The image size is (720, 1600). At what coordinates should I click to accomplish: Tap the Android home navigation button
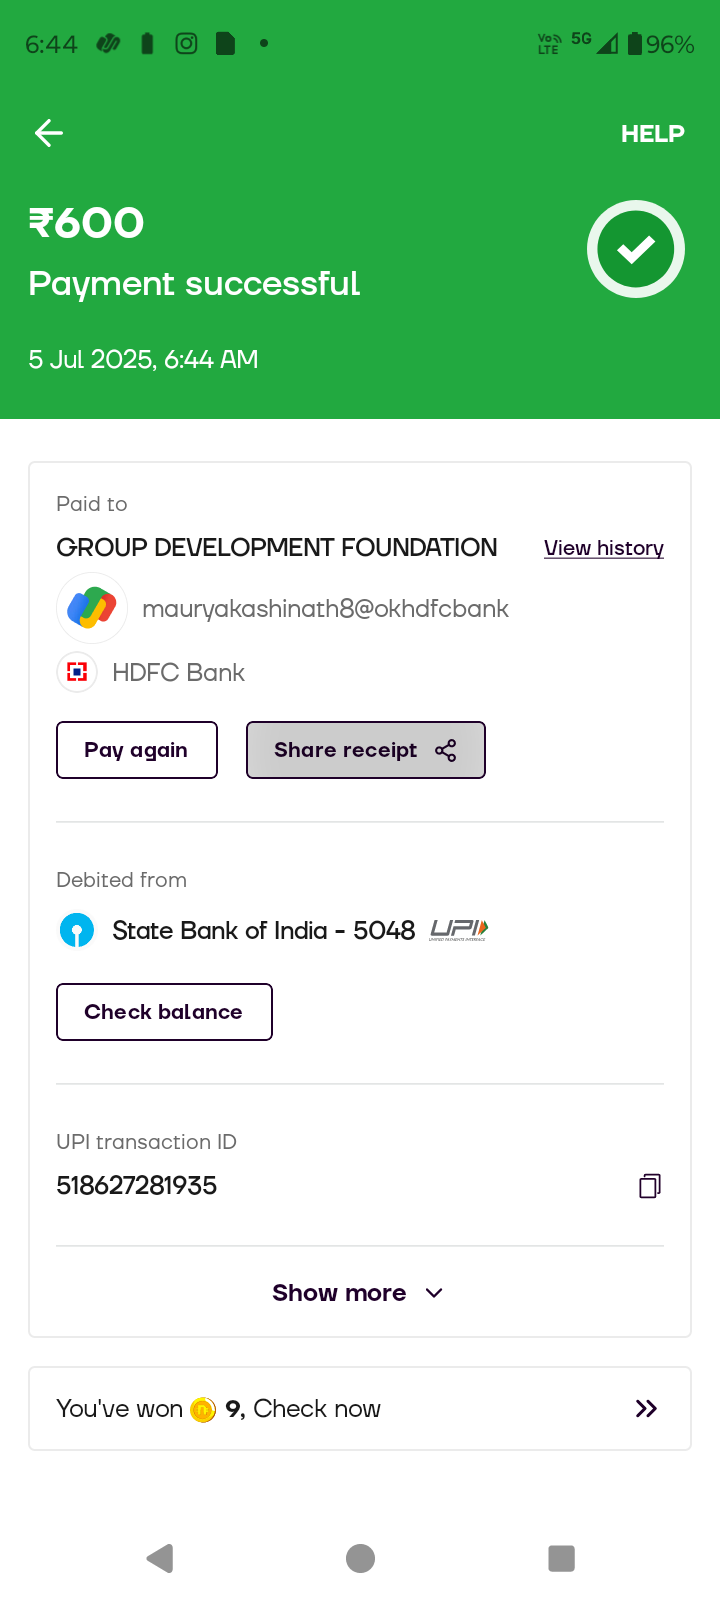360,1558
